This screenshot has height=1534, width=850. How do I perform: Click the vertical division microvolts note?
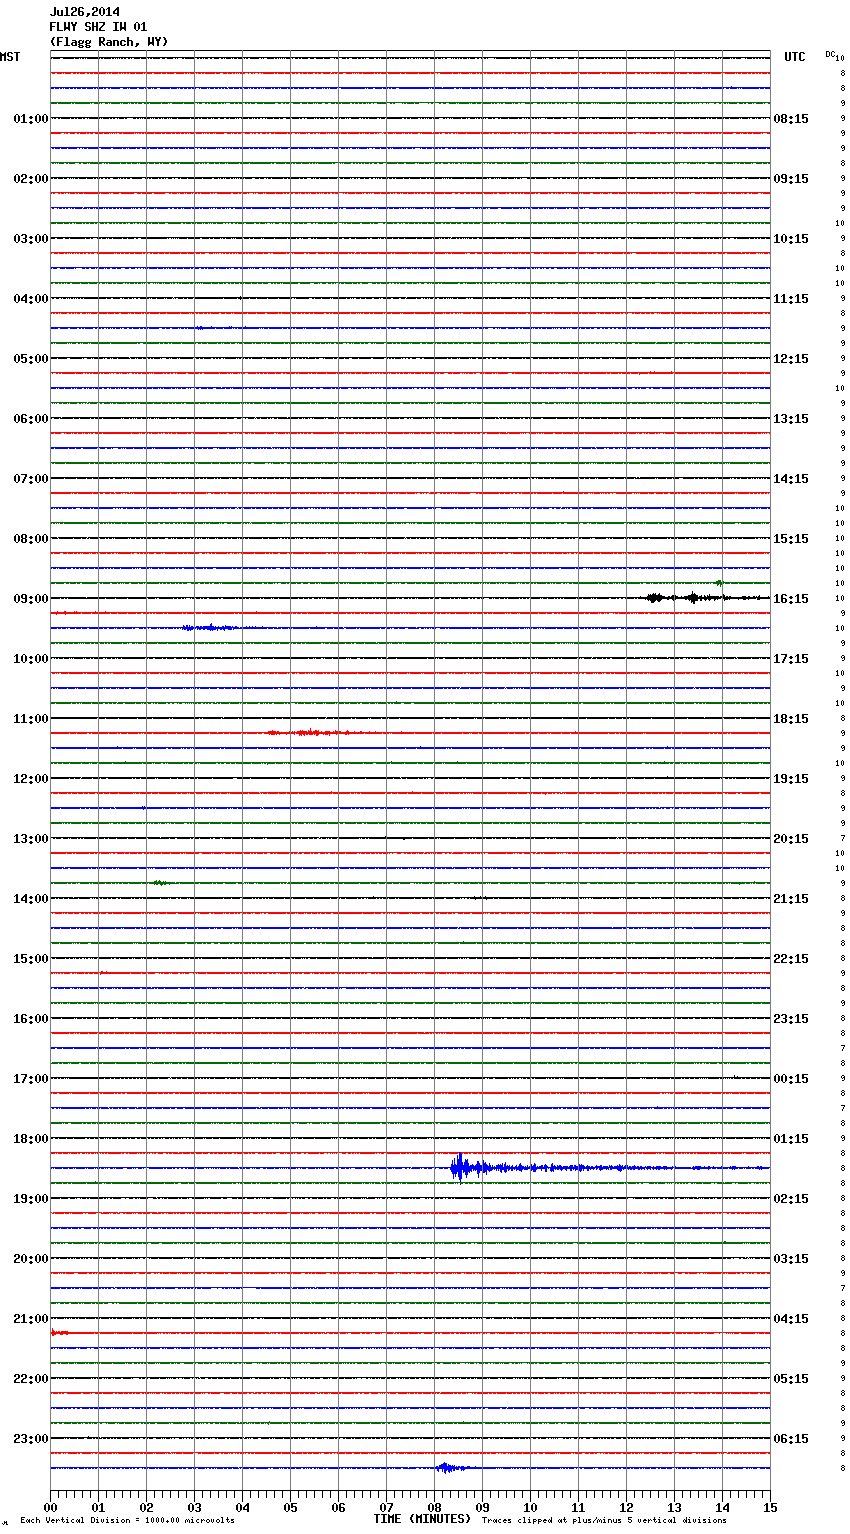click(x=127, y=1521)
